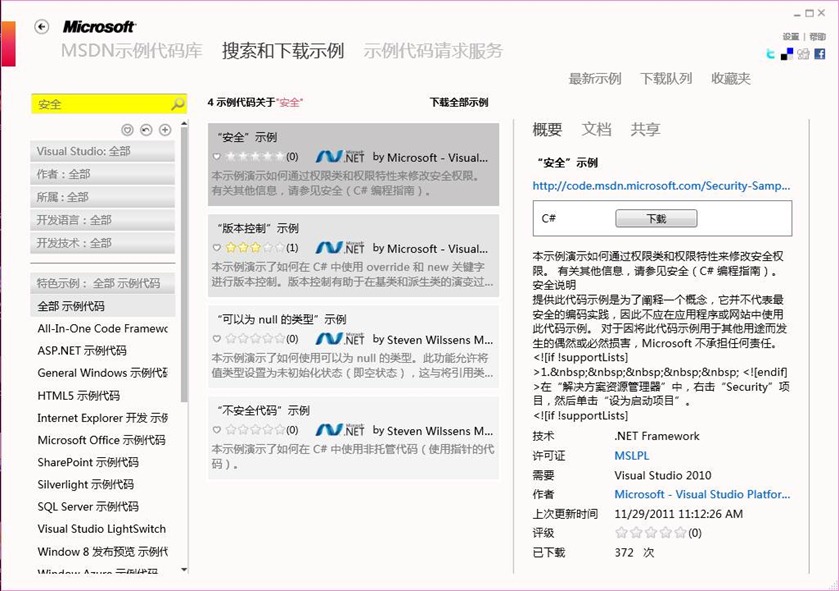Open the Delicious bookmark icon
This screenshot has width=839, height=591.
787,54
